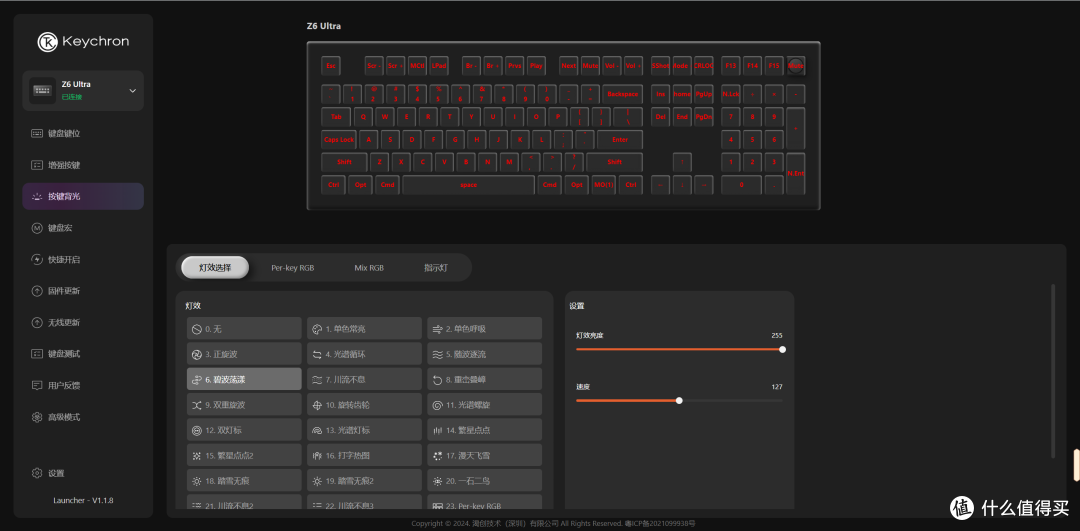This screenshot has width=1080, height=531.
Task: Click the Tab key on keyboard preview
Action: (x=336, y=117)
